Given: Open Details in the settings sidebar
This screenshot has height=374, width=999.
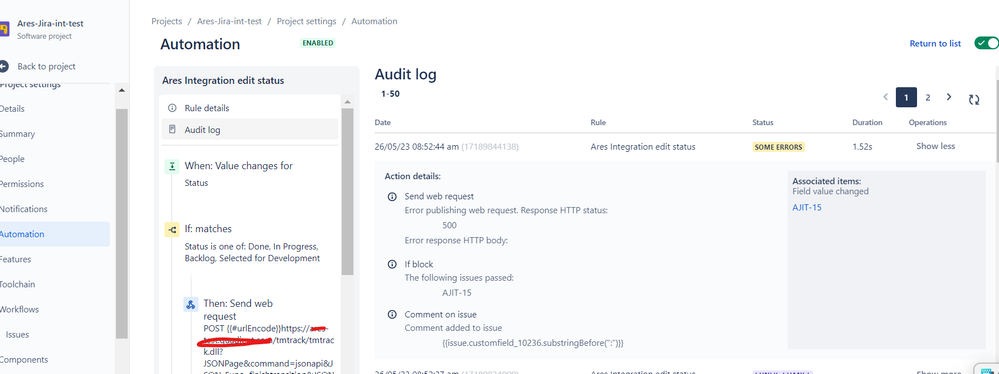Looking at the screenshot, I should [11, 108].
